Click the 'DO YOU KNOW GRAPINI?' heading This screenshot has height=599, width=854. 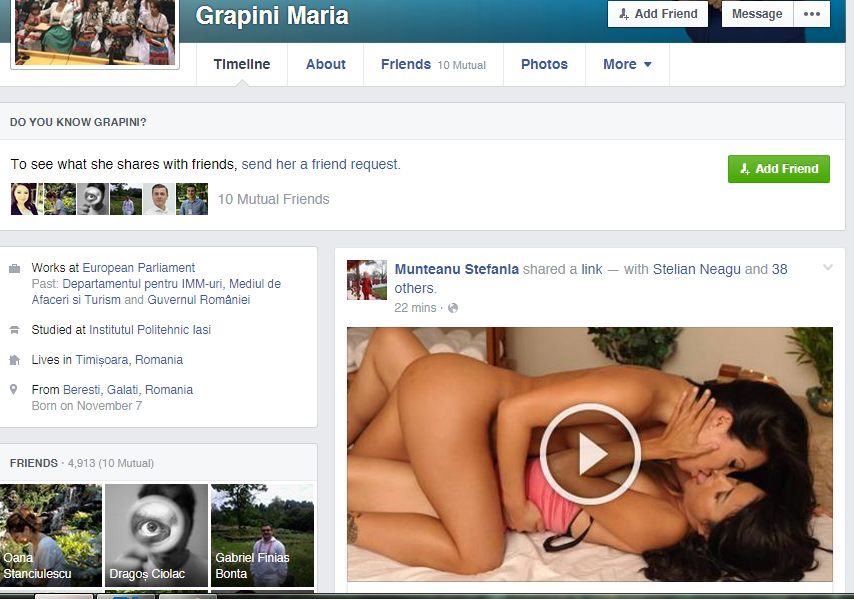pyautogui.click(x=78, y=122)
